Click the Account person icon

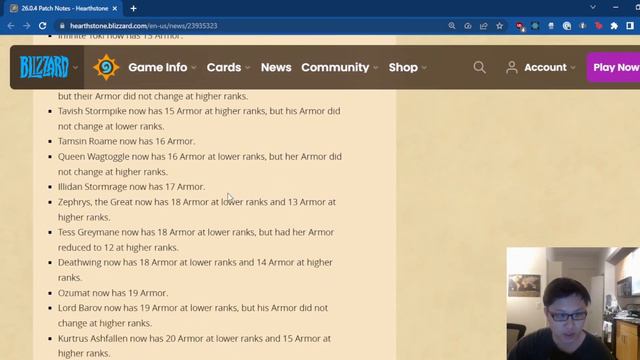(x=511, y=67)
